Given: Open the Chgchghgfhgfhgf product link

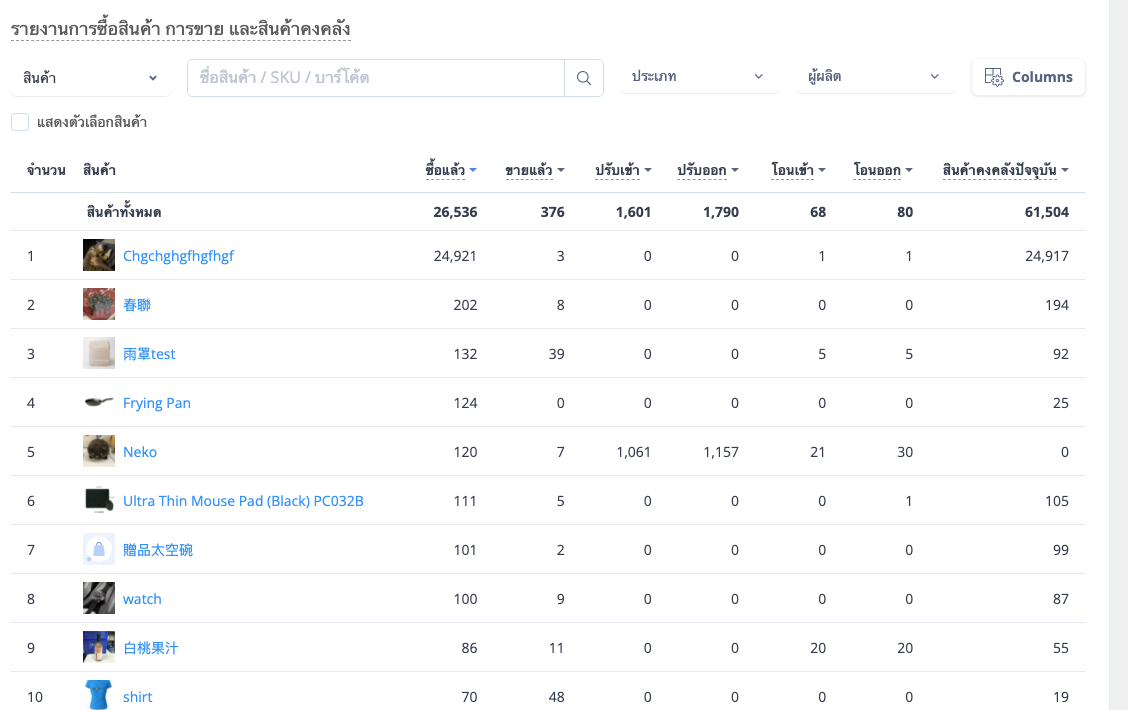Looking at the screenshot, I should click(x=178, y=255).
